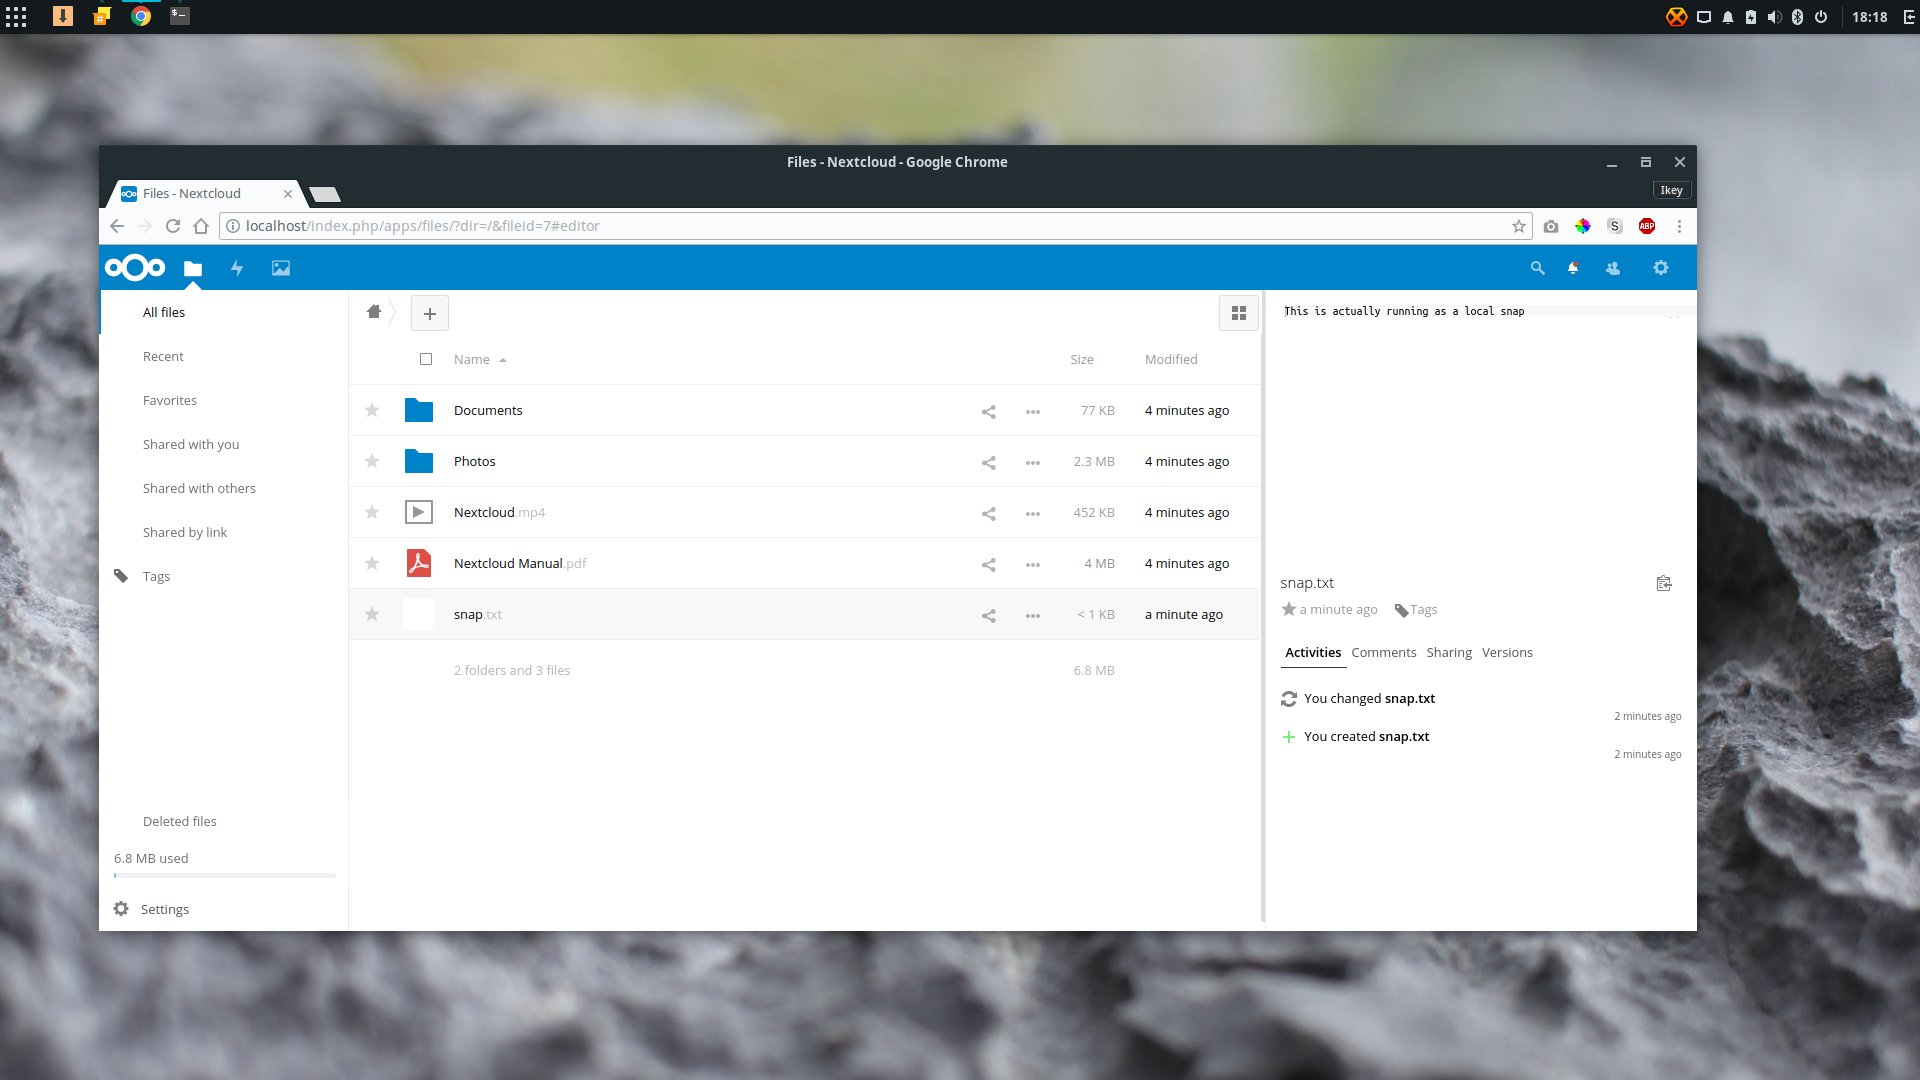Open the Nextcloud logo home link

(135, 268)
